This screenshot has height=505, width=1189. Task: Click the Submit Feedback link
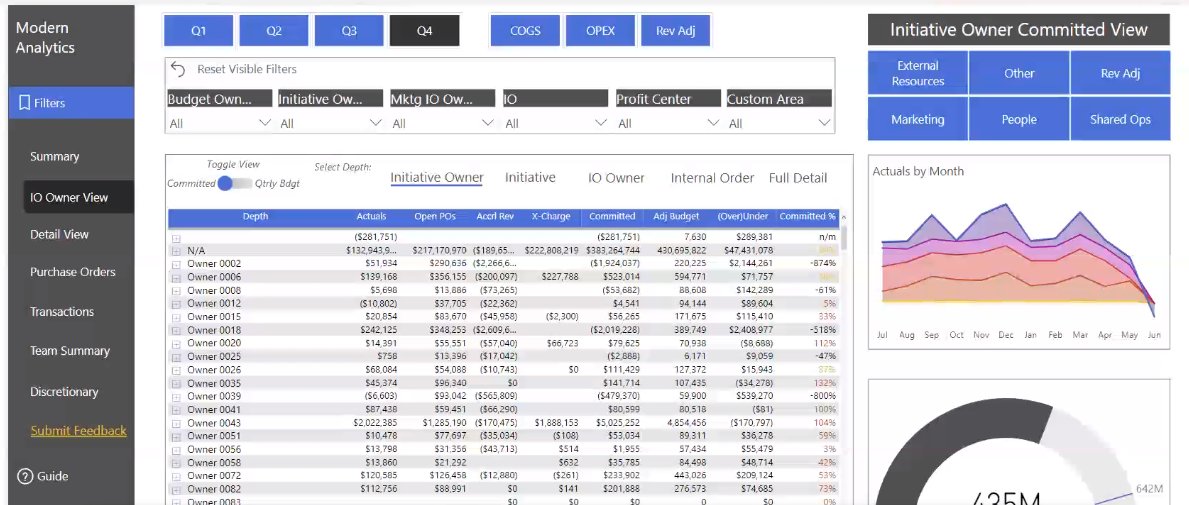click(x=79, y=431)
